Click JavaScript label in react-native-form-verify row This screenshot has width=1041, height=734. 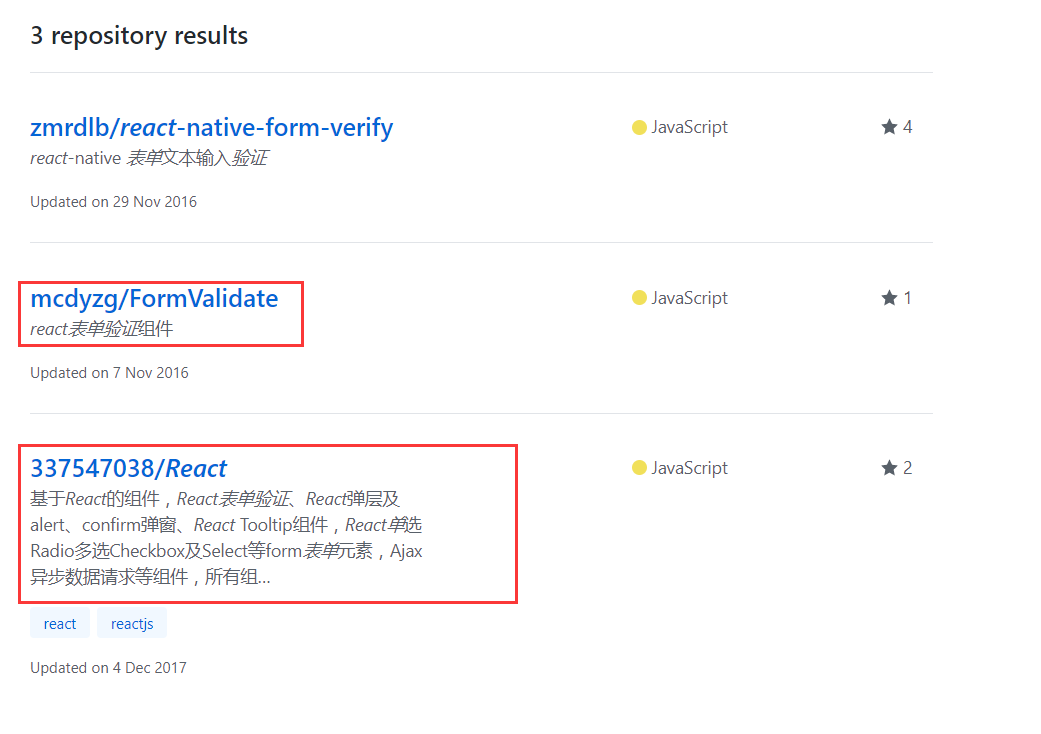(689, 127)
